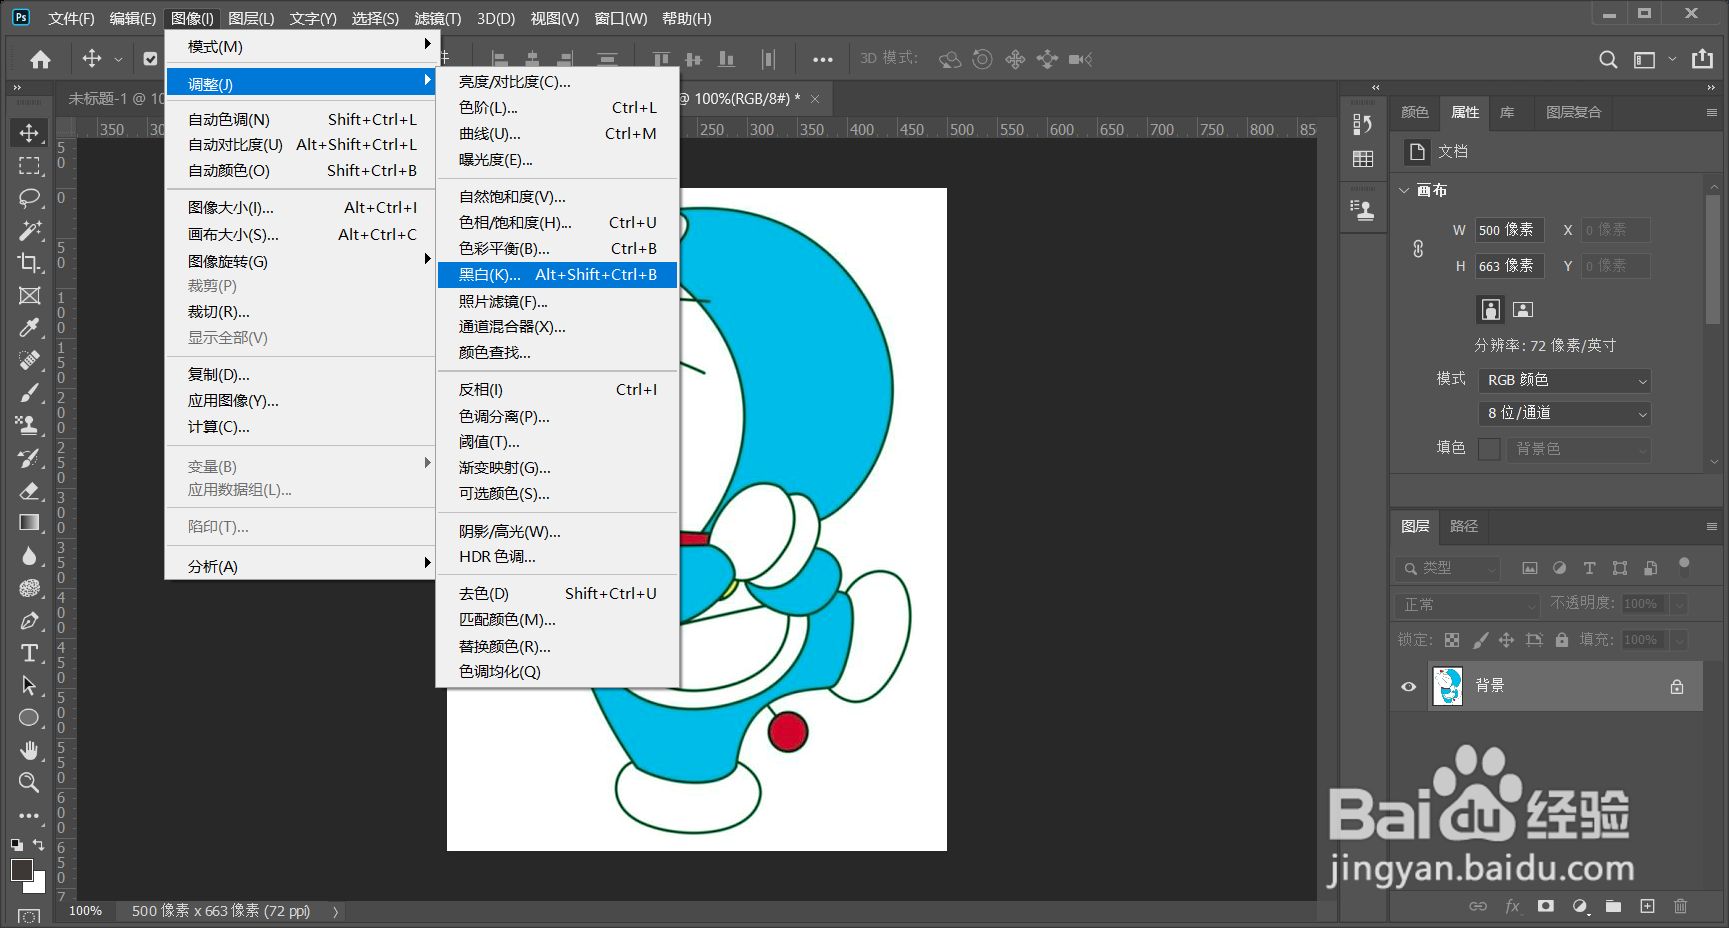Open the Move tool preset picker arrow

[x=118, y=59]
